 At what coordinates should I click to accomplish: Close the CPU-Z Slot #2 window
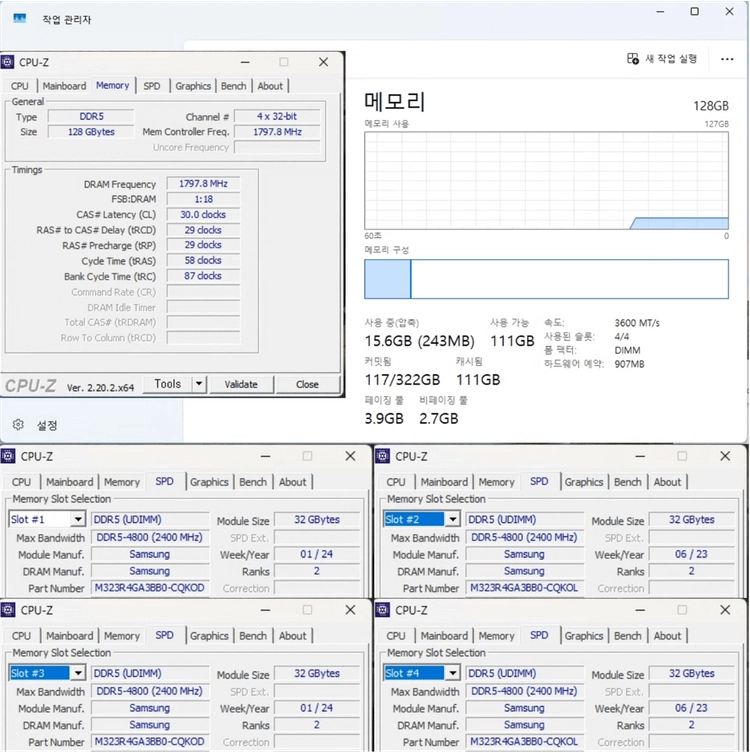coord(725,456)
